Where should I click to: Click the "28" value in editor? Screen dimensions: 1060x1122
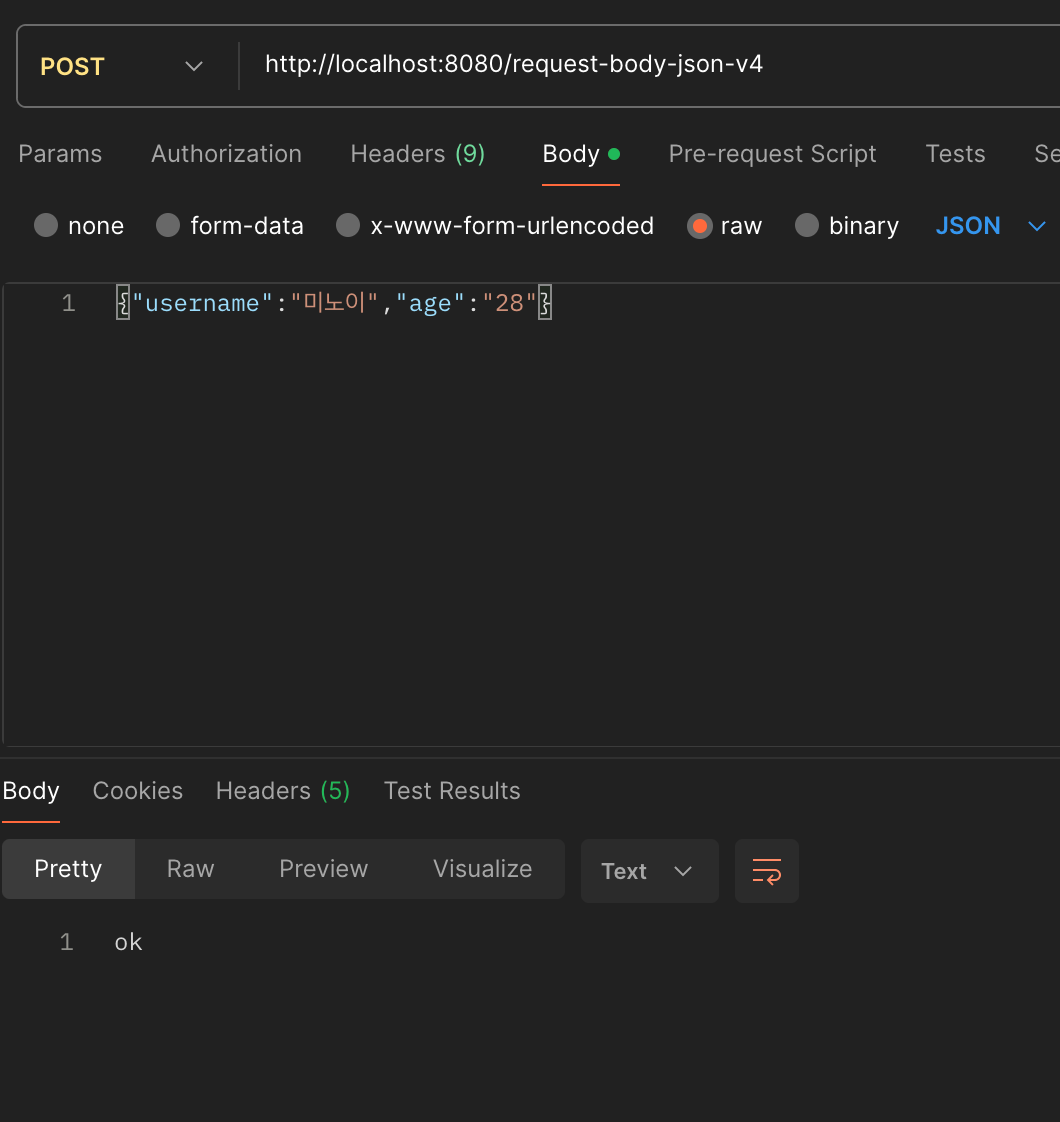coord(510,303)
